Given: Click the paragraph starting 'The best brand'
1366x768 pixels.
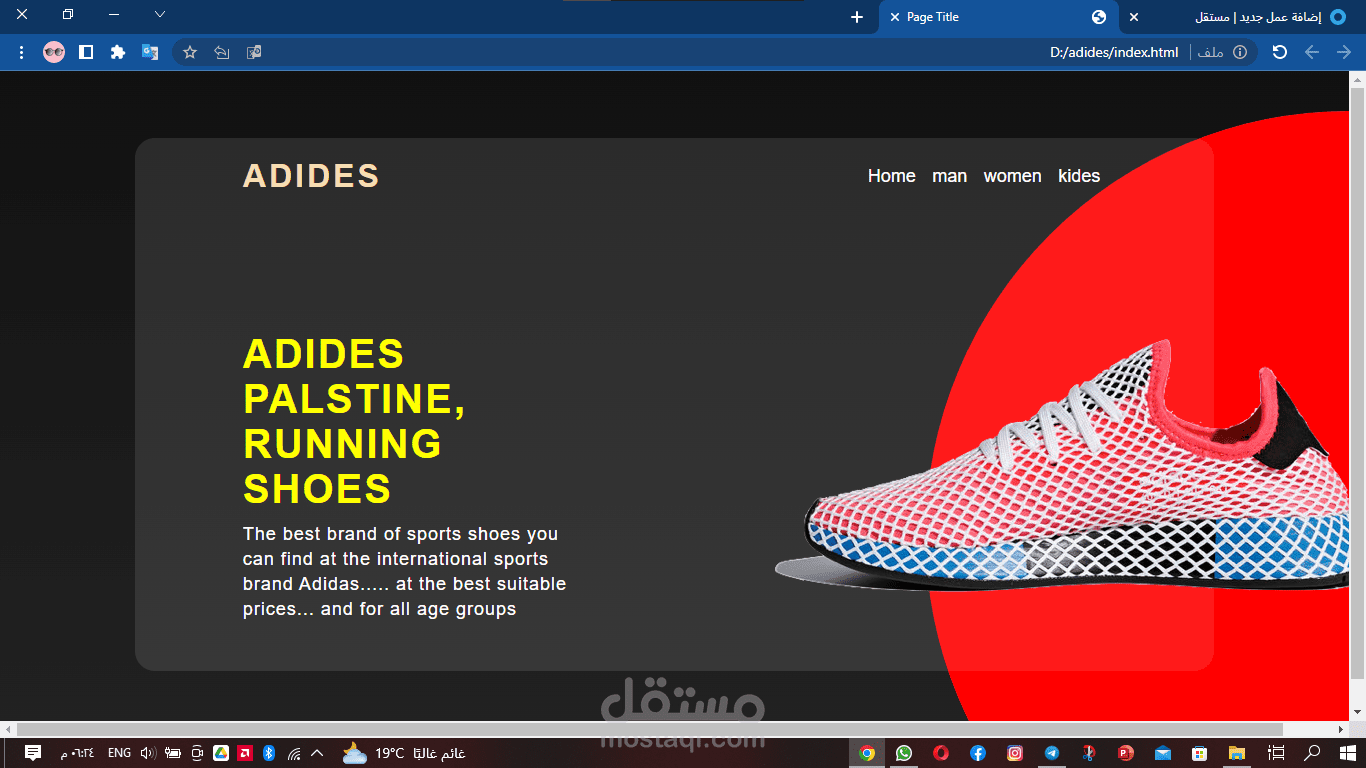Looking at the screenshot, I should [405, 571].
